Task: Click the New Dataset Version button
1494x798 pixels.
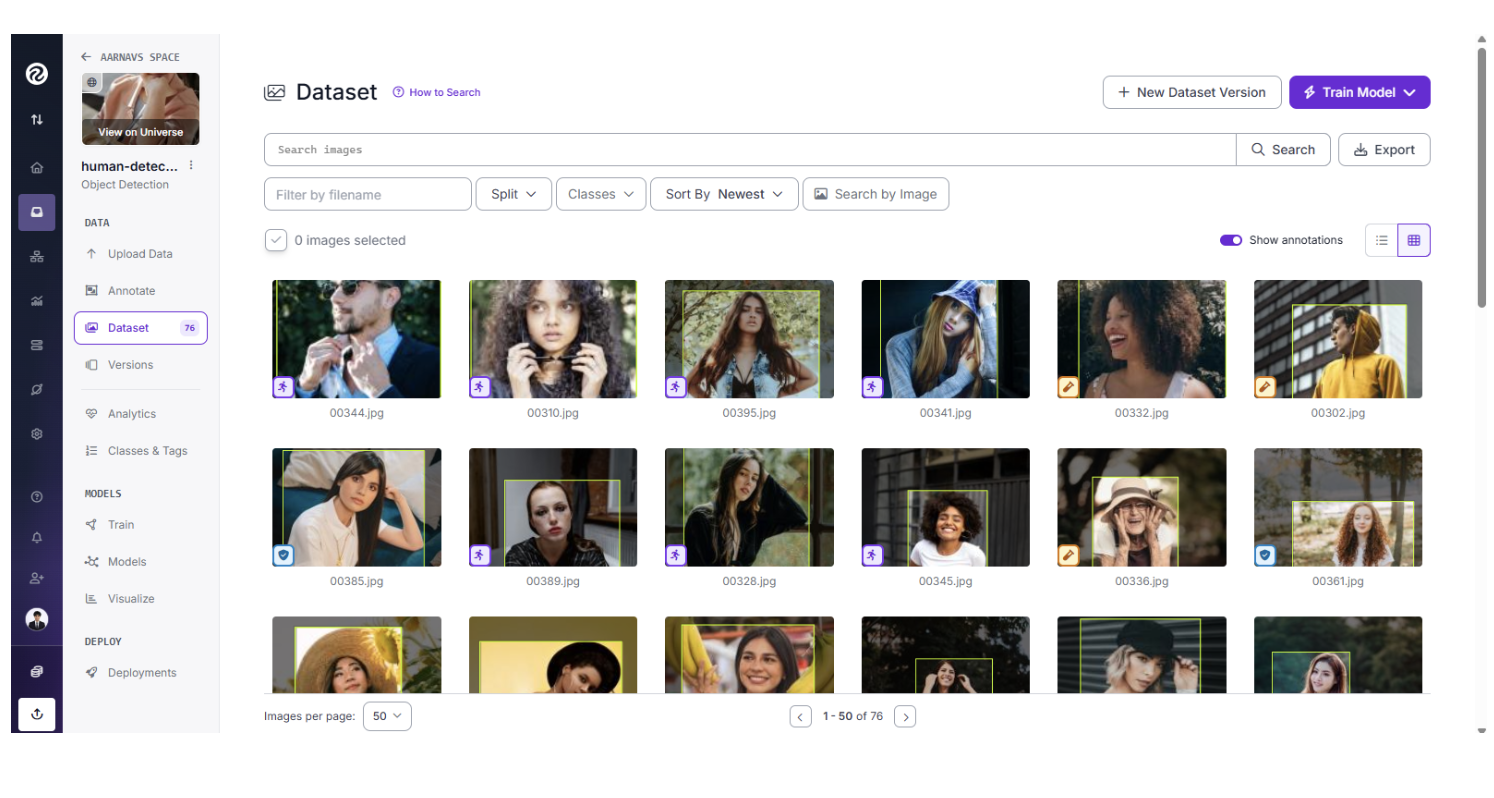Action: click(x=1191, y=92)
